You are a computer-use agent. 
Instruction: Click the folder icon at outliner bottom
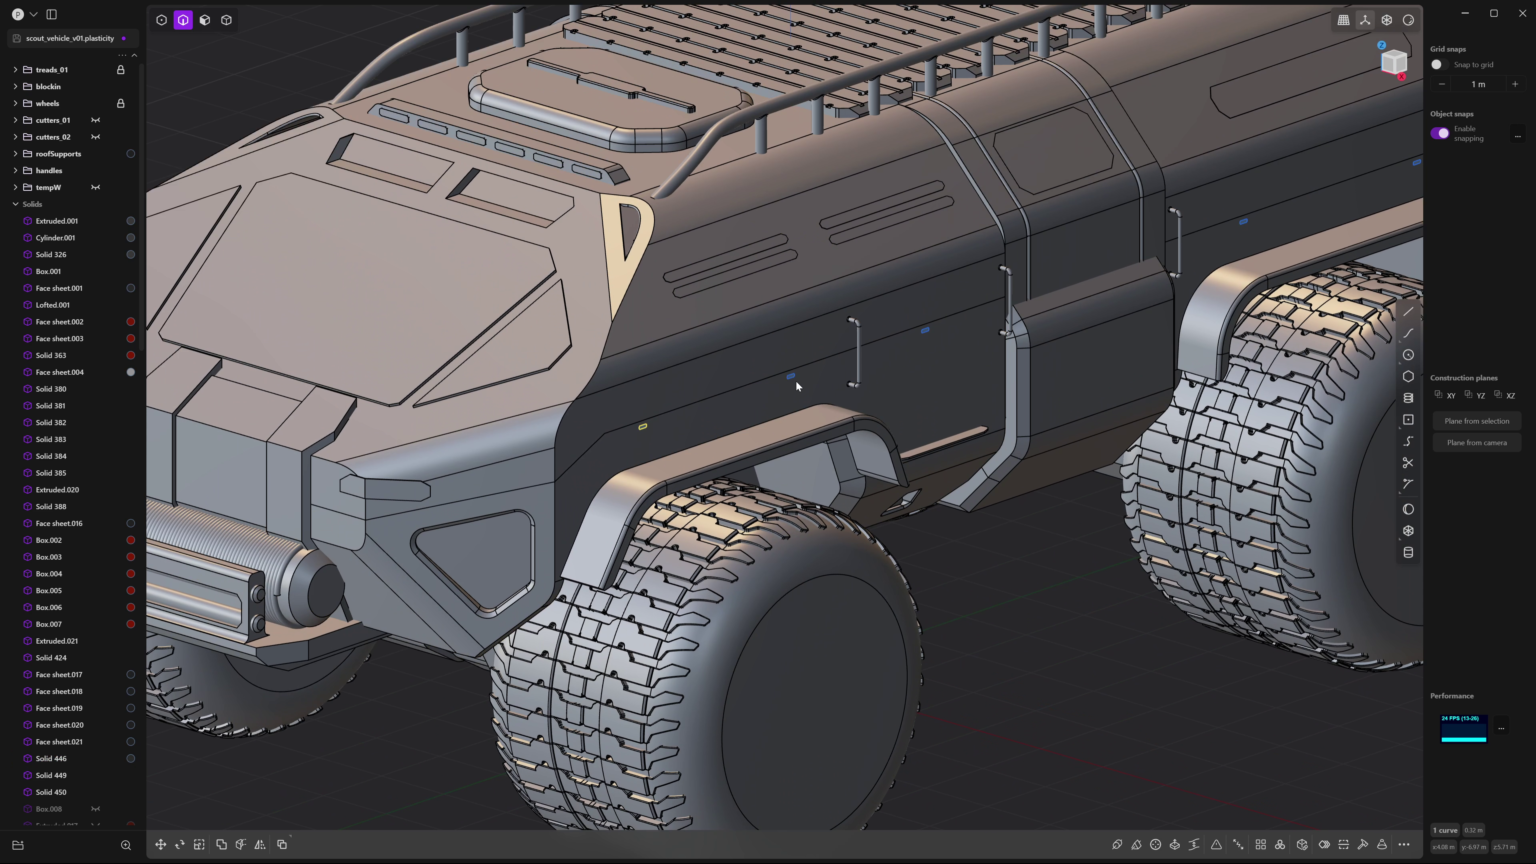point(17,845)
